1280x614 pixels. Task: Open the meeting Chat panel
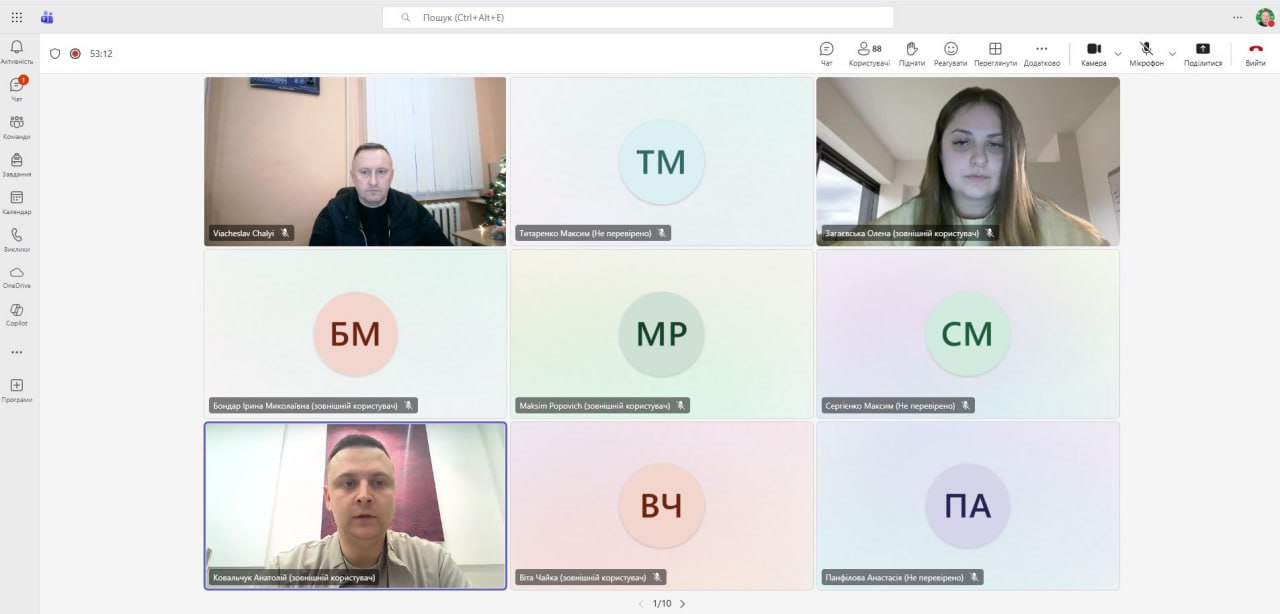pos(826,53)
